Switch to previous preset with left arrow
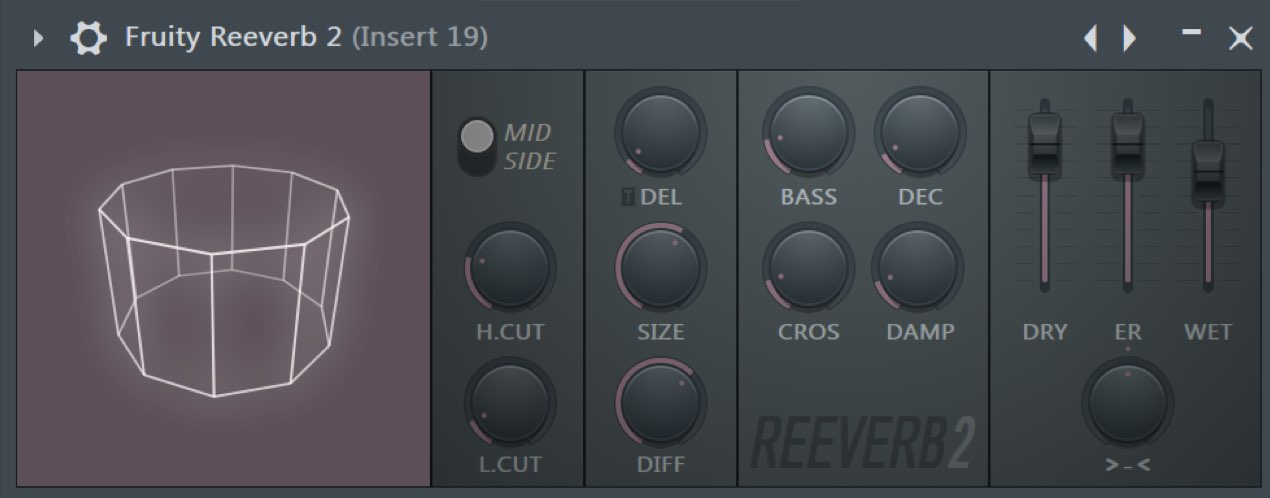Viewport: 1270px width, 498px height. coord(1091,38)
